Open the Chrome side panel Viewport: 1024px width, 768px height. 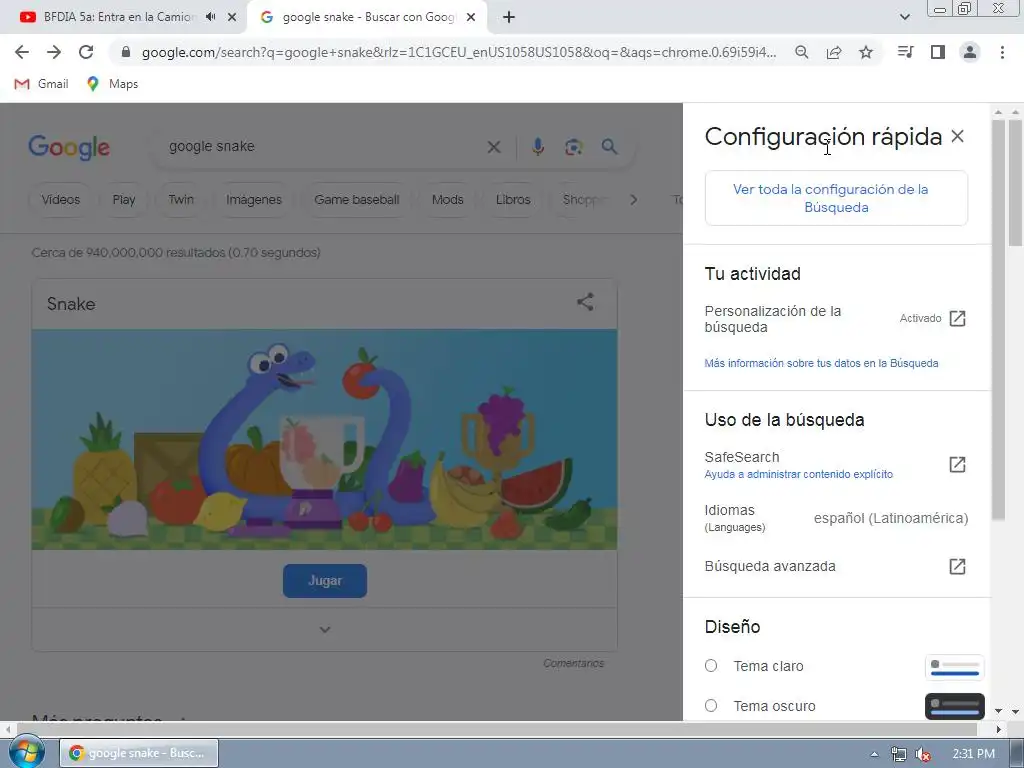tap(938, 52)
